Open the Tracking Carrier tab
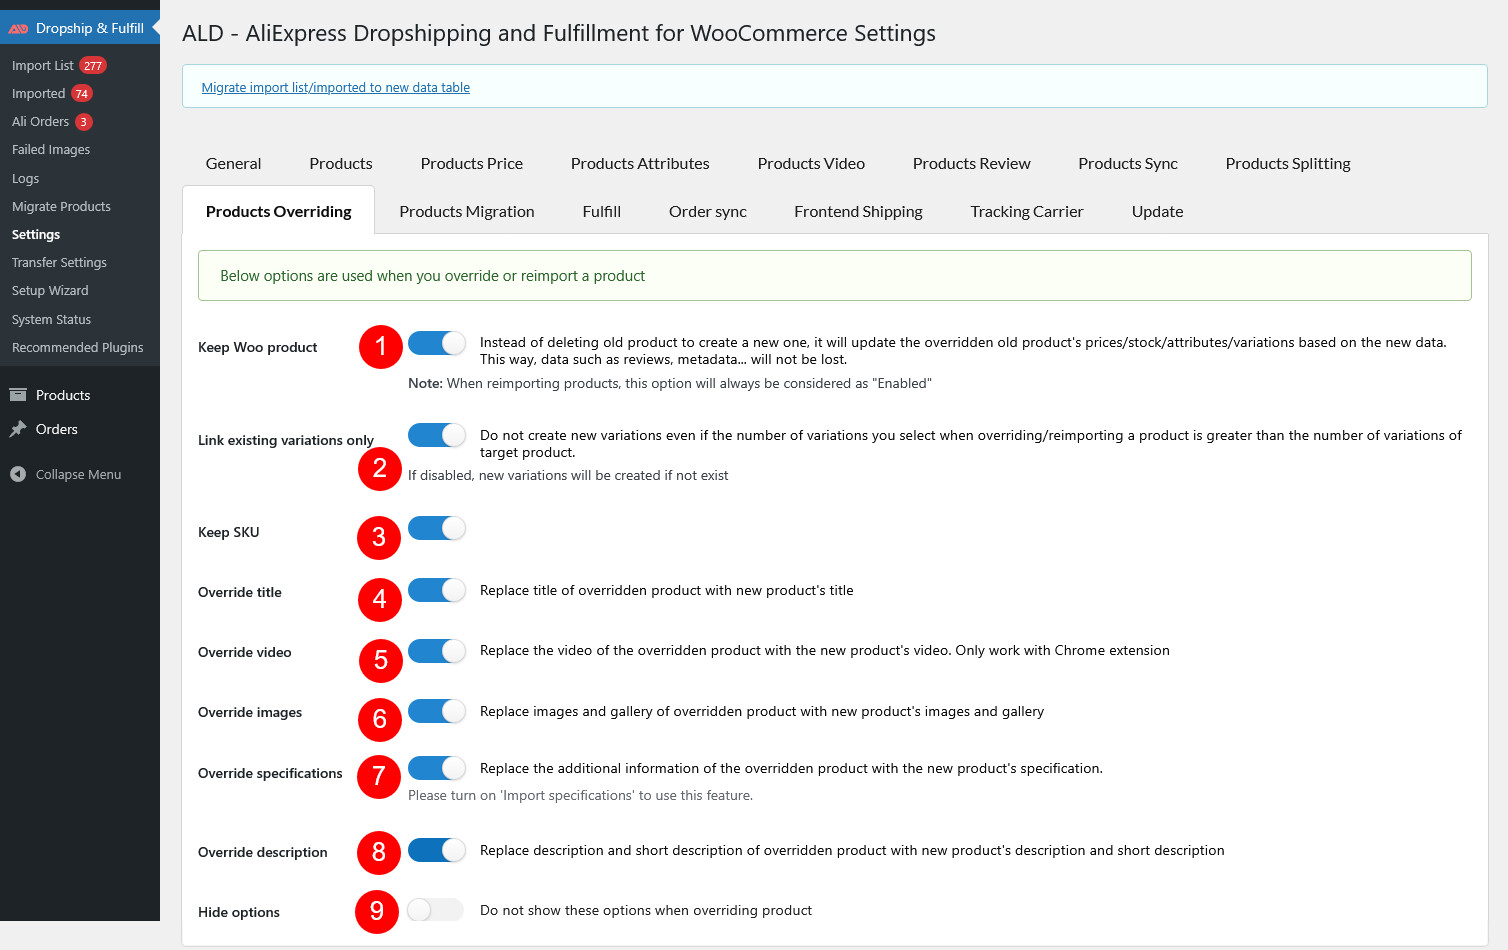This screenshot has width=1508, height=950. tap(1026, 211)
